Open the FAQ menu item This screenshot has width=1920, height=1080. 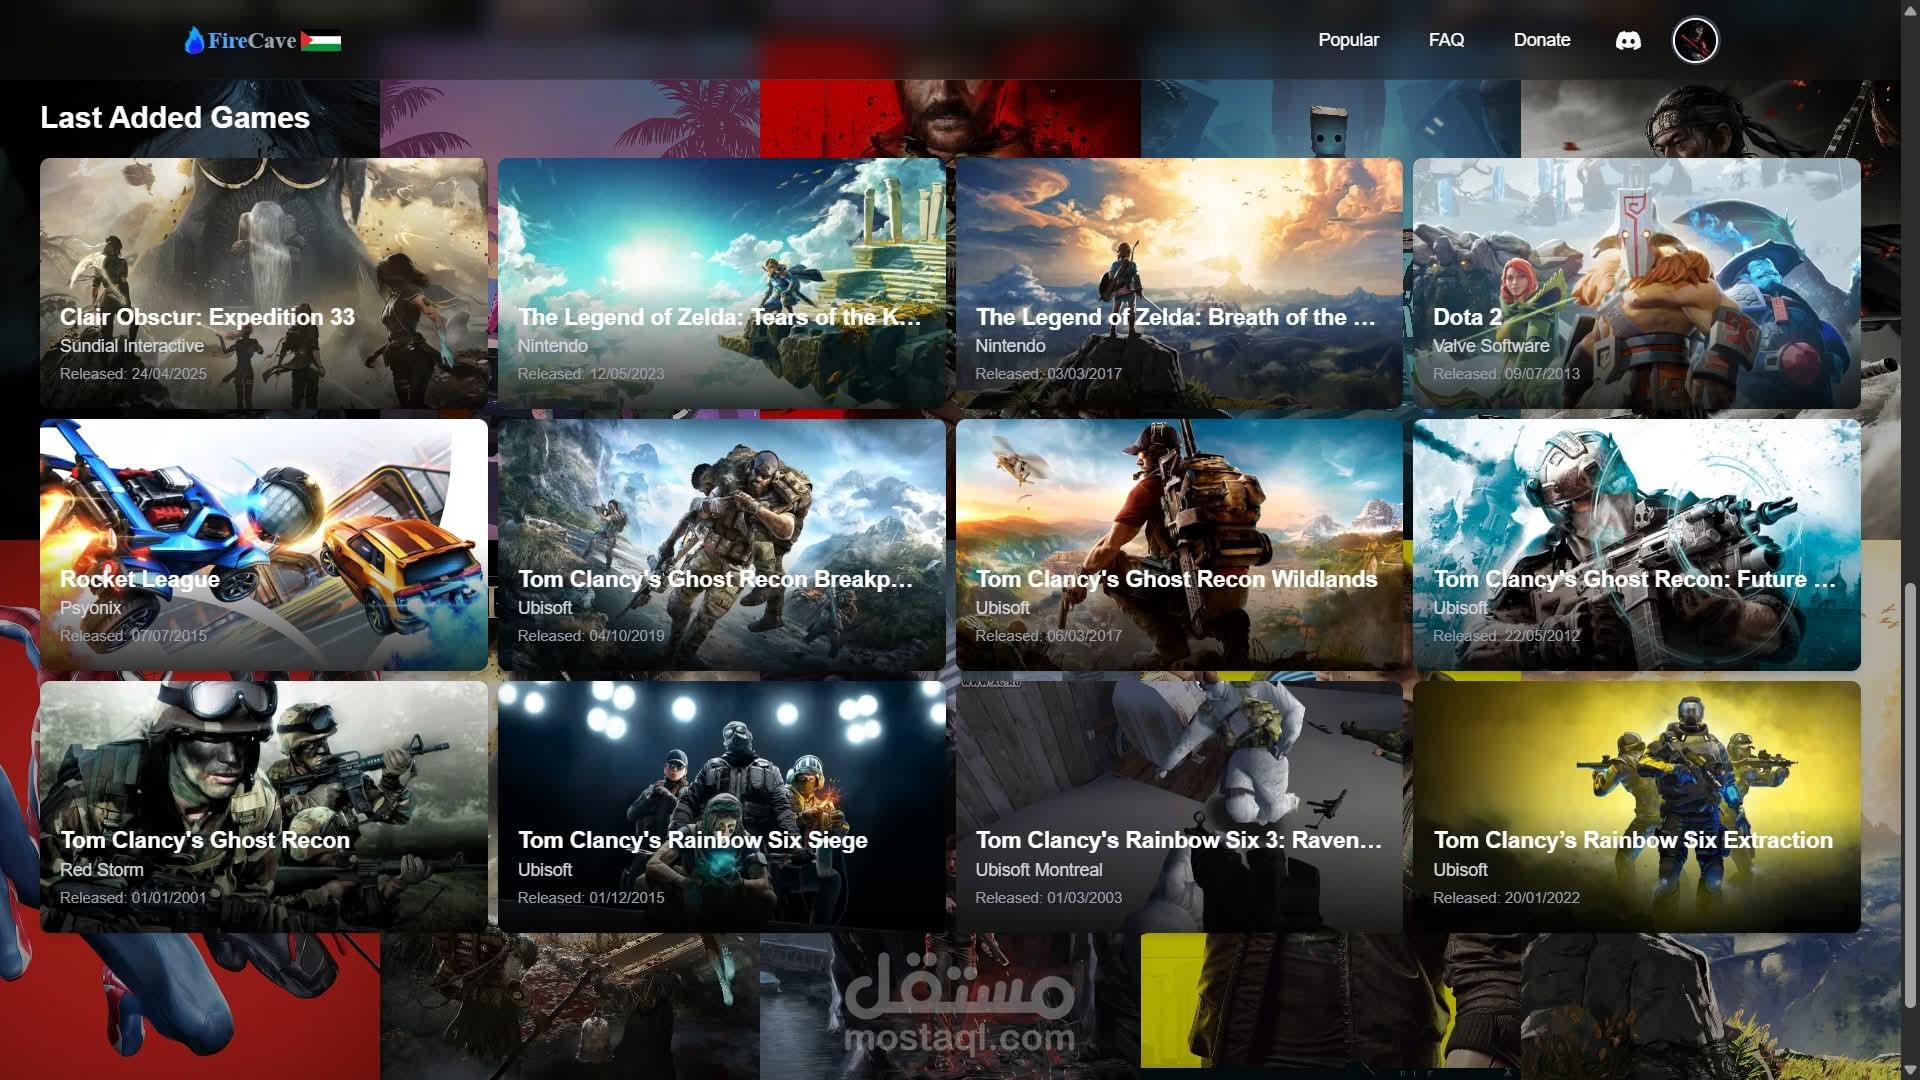click(x=1446, y=40)
